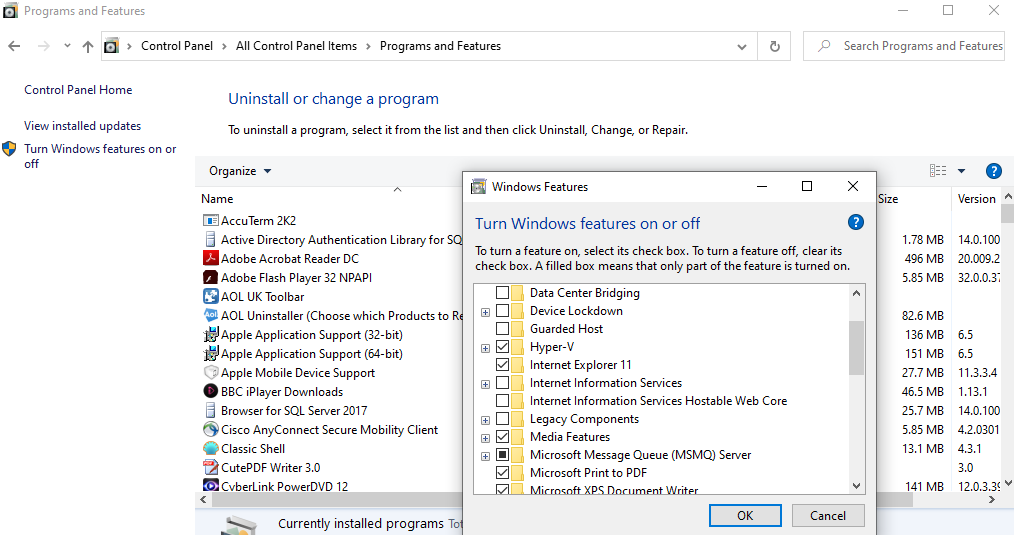Click the AOL Uninstaller icon
1014x535 pixels.
click(x=210, y=316)
